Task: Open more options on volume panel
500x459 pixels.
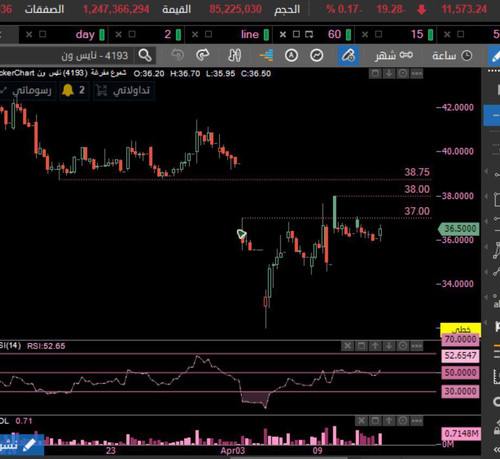Action: click(x=417, y=421)
